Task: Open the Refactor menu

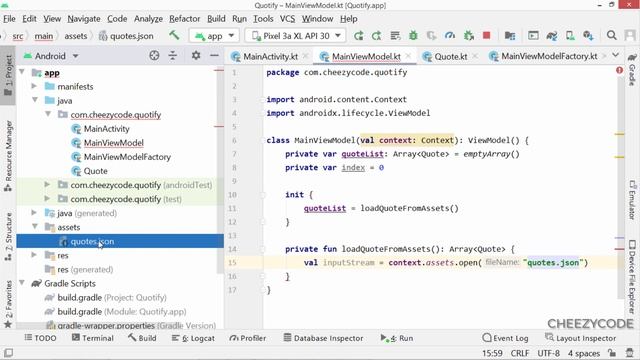Action: pos(184,19)
